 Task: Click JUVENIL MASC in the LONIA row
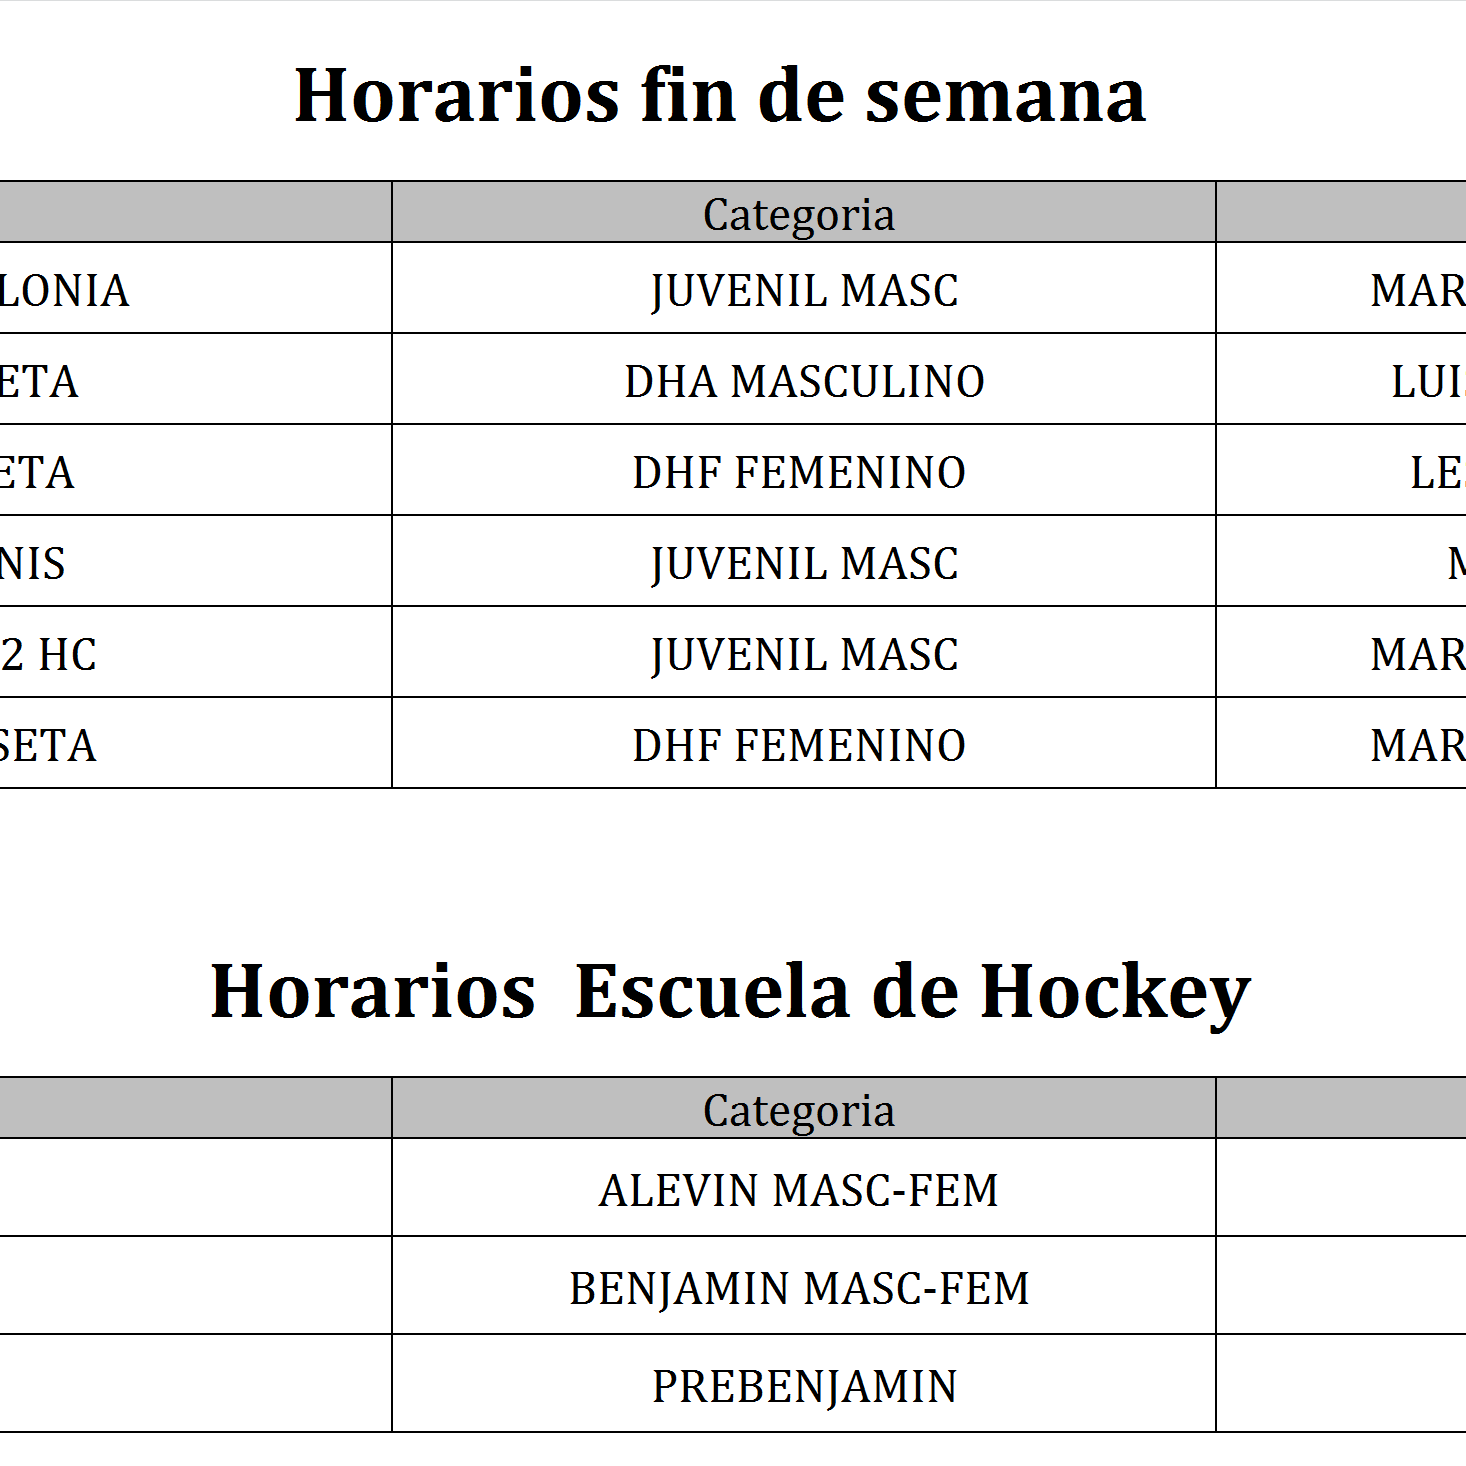pyautogui.click(x=804, y=290)
